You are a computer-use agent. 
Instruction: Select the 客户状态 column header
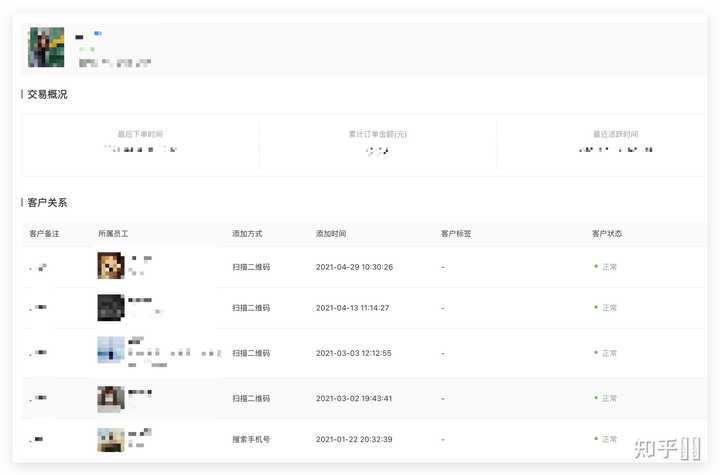(x=607, y=234)
